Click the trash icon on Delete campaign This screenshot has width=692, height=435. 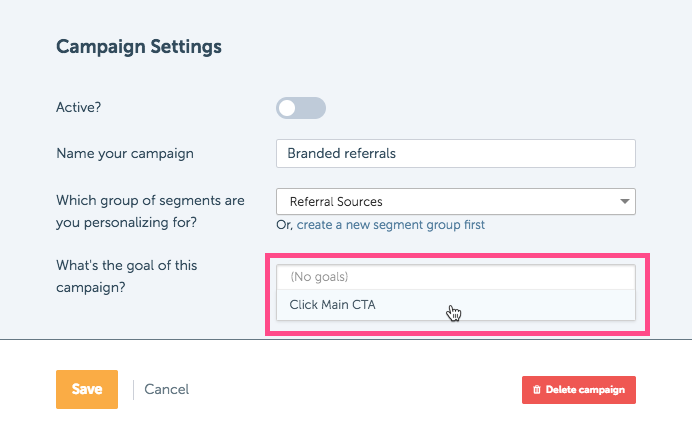pyautogui.click(x=537, y=390)
